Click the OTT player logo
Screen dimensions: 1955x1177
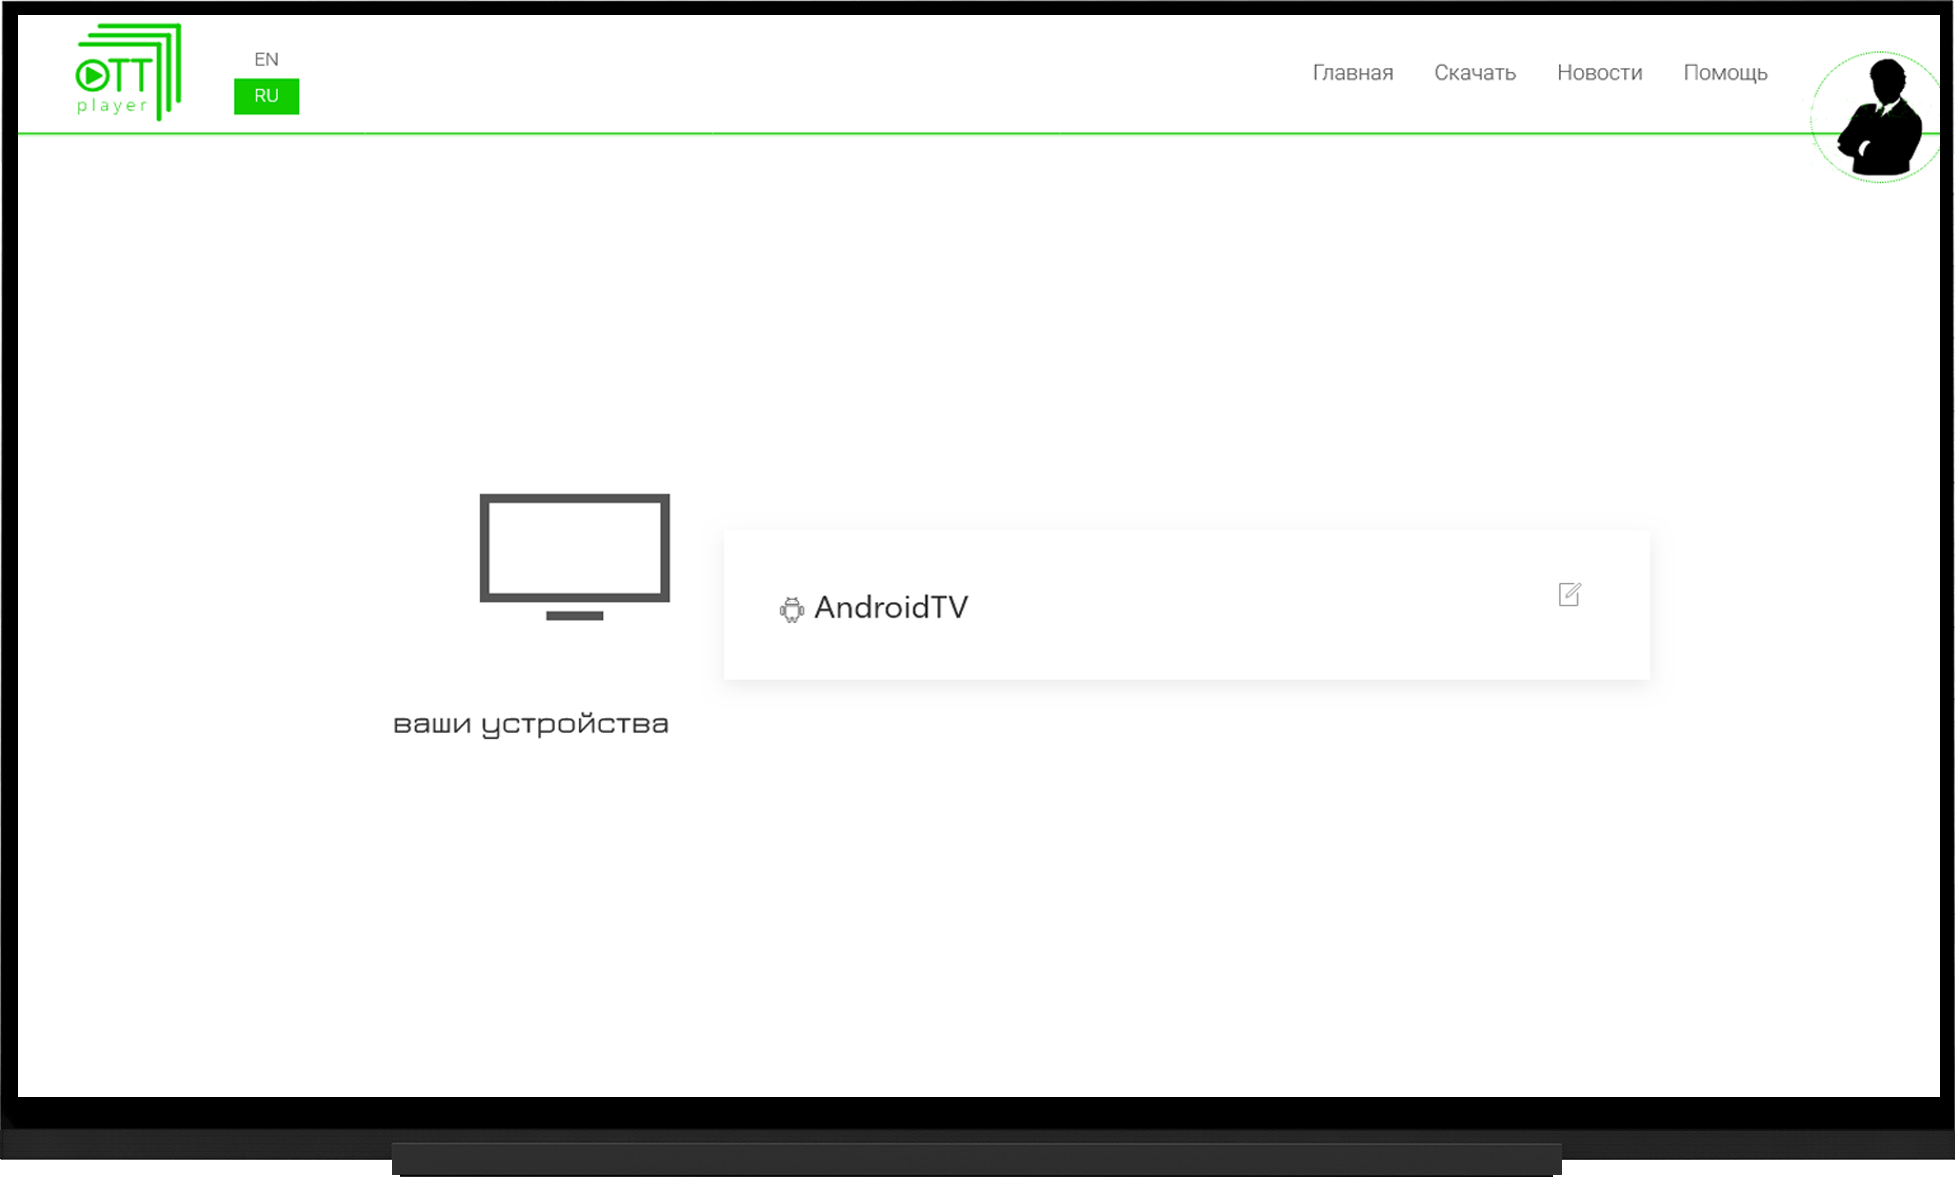click(129, 72)
